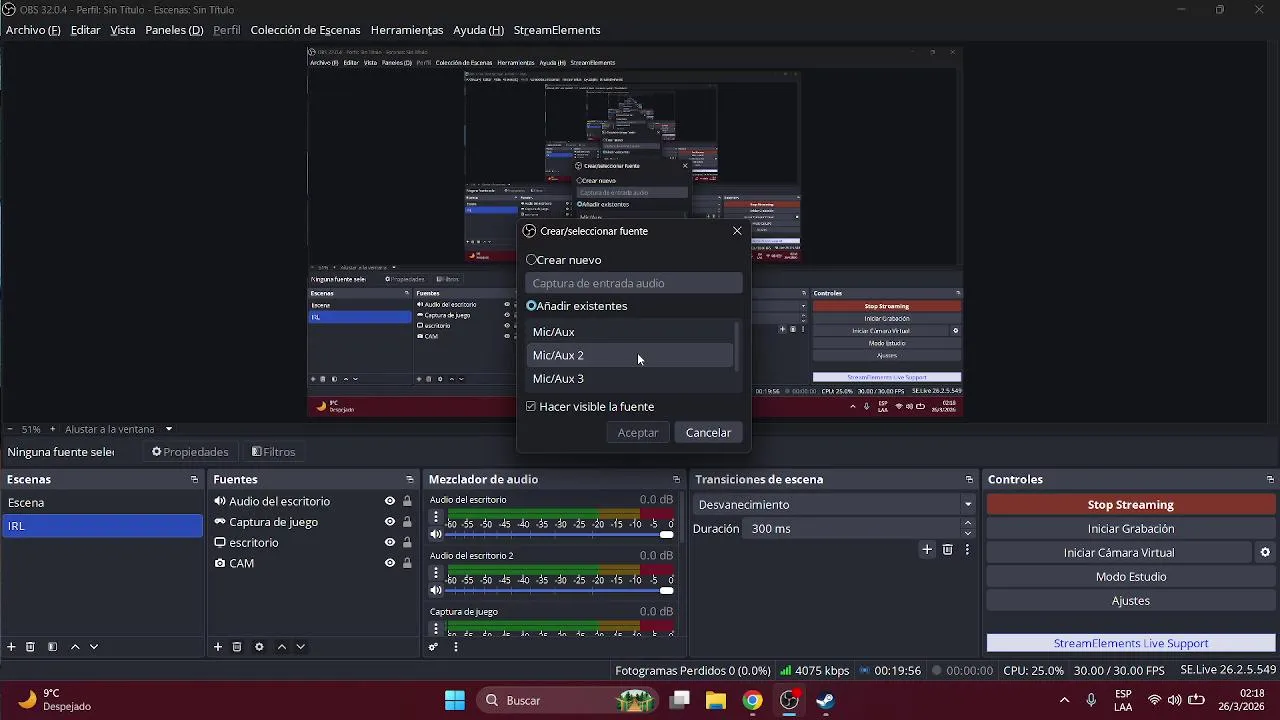This screenshot has height=720, width=1280.
Task: Click the Stop Streaming button
Action: tap(1130, 505)
